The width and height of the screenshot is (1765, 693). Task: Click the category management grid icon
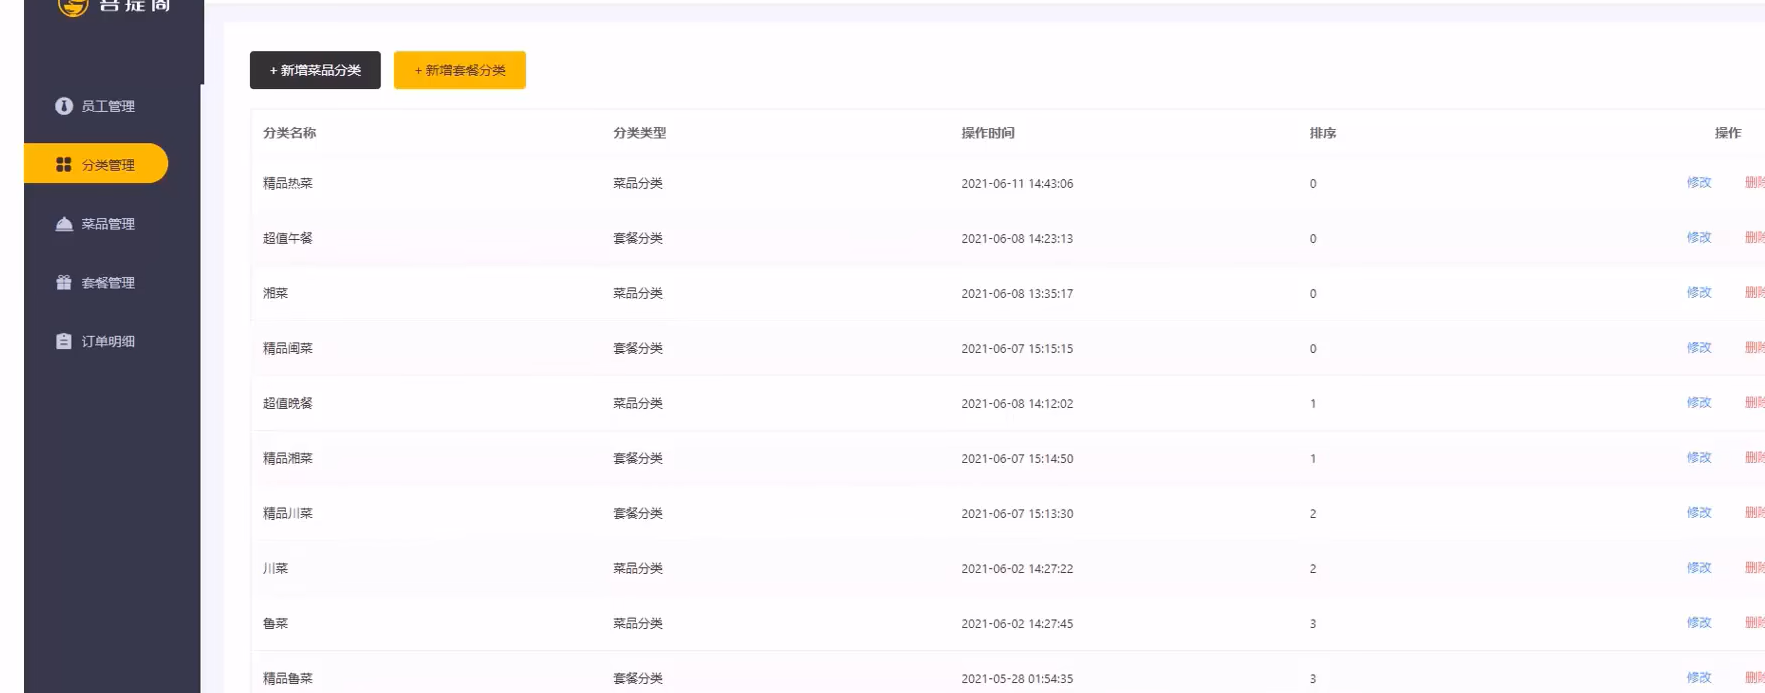64,164
